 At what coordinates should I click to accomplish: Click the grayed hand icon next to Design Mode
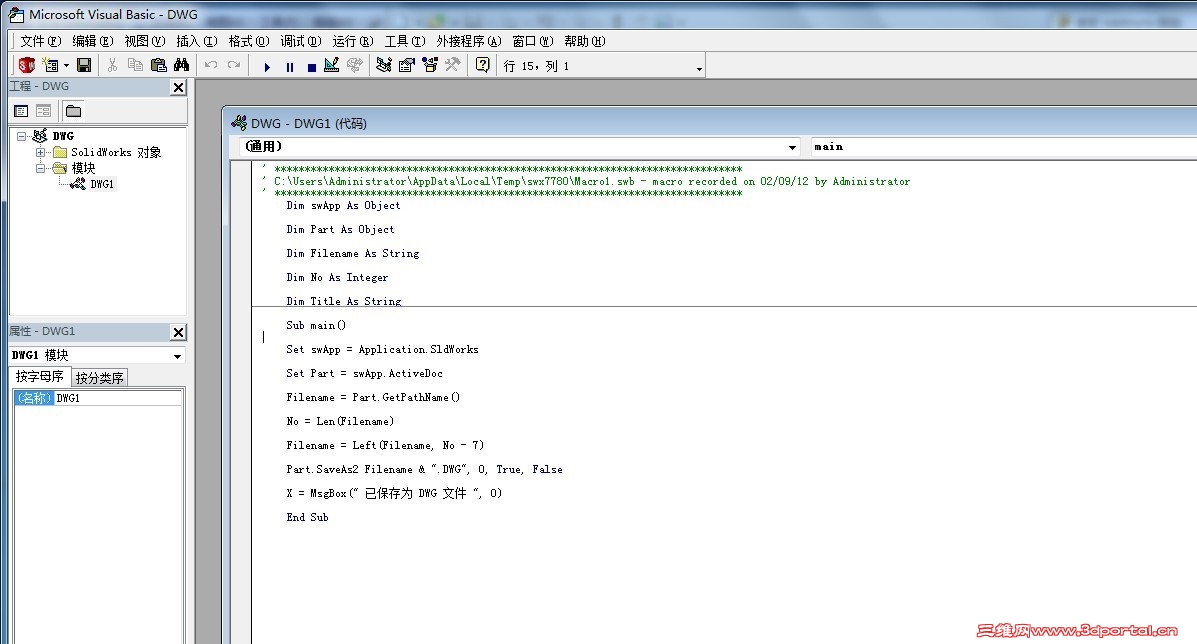pyautogui.click(x=354, y=66)
